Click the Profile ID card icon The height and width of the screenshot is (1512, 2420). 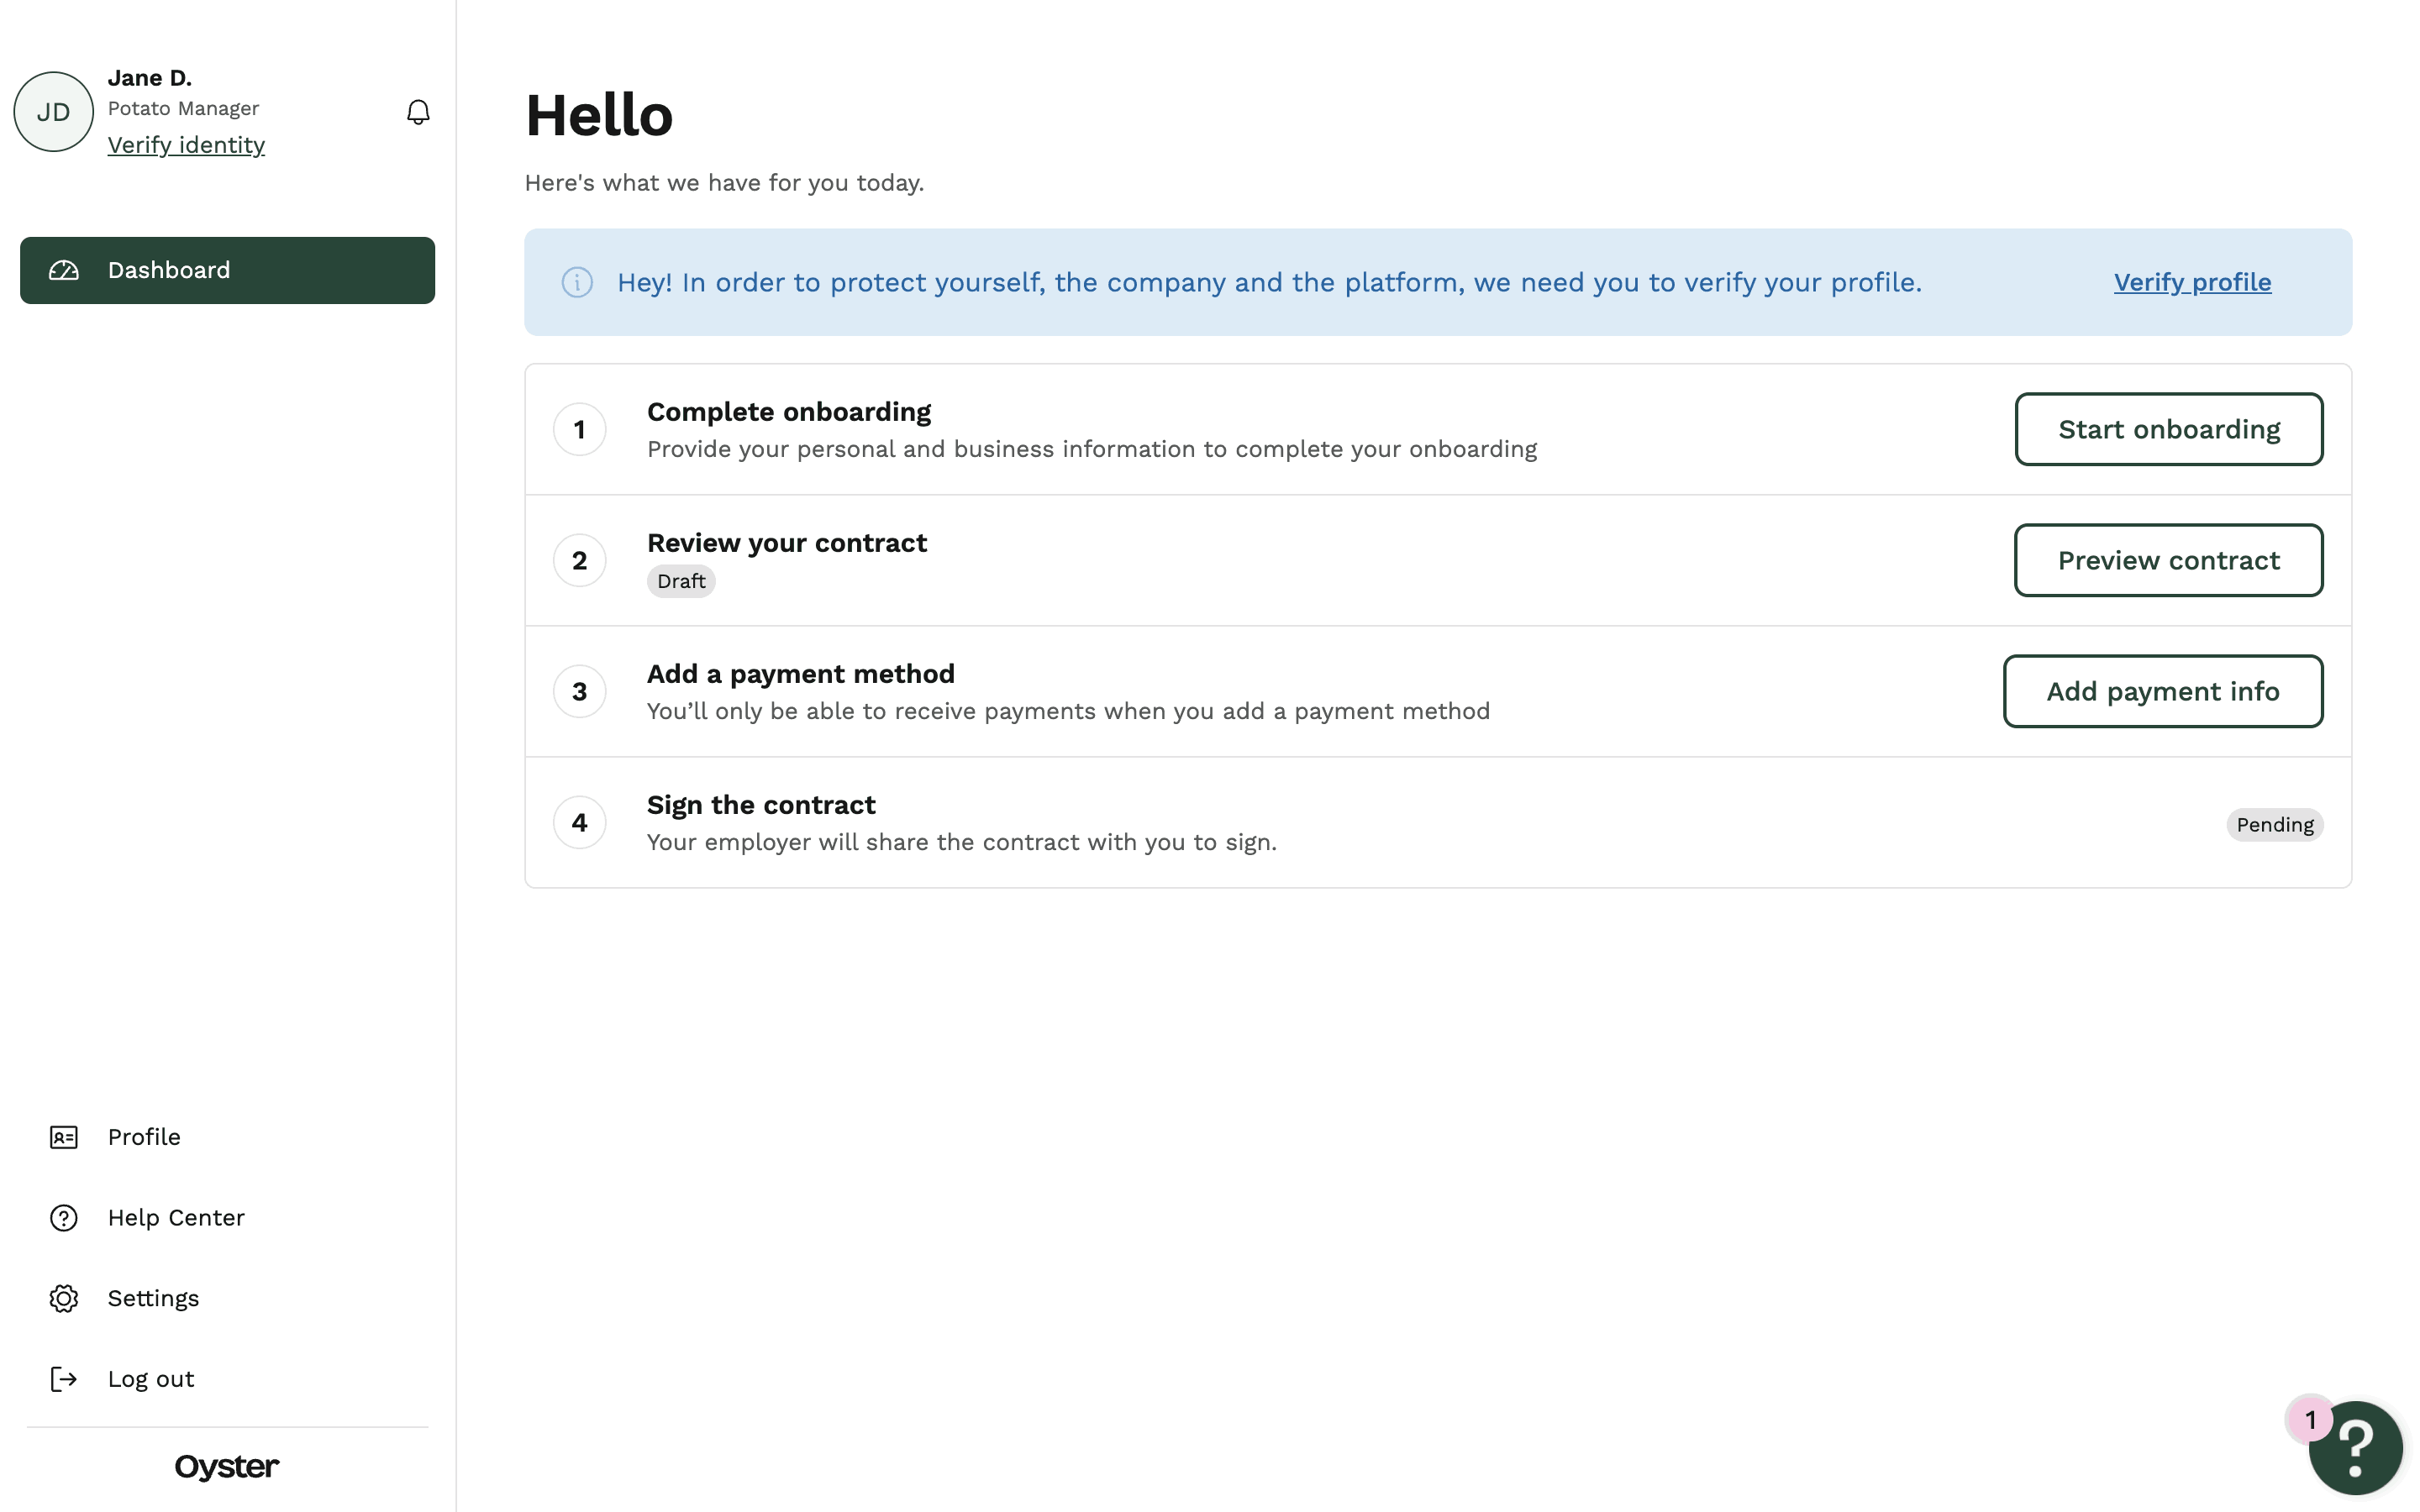pyautogui.click(x=64, y=1137)
